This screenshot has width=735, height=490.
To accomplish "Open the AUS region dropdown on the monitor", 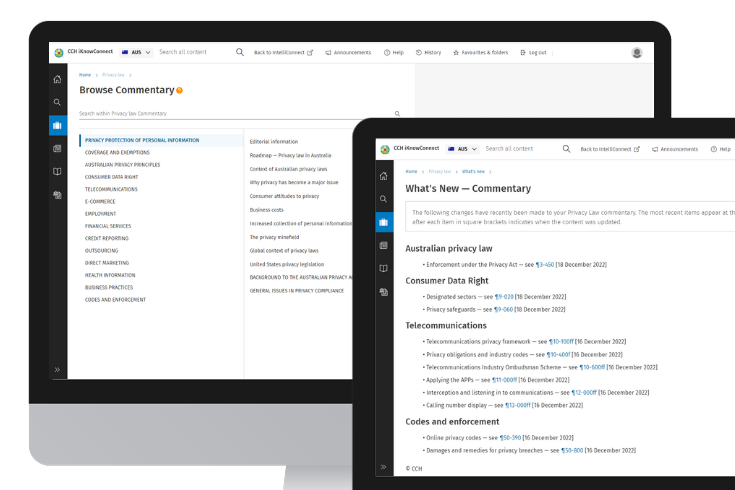I will [135, 52].
